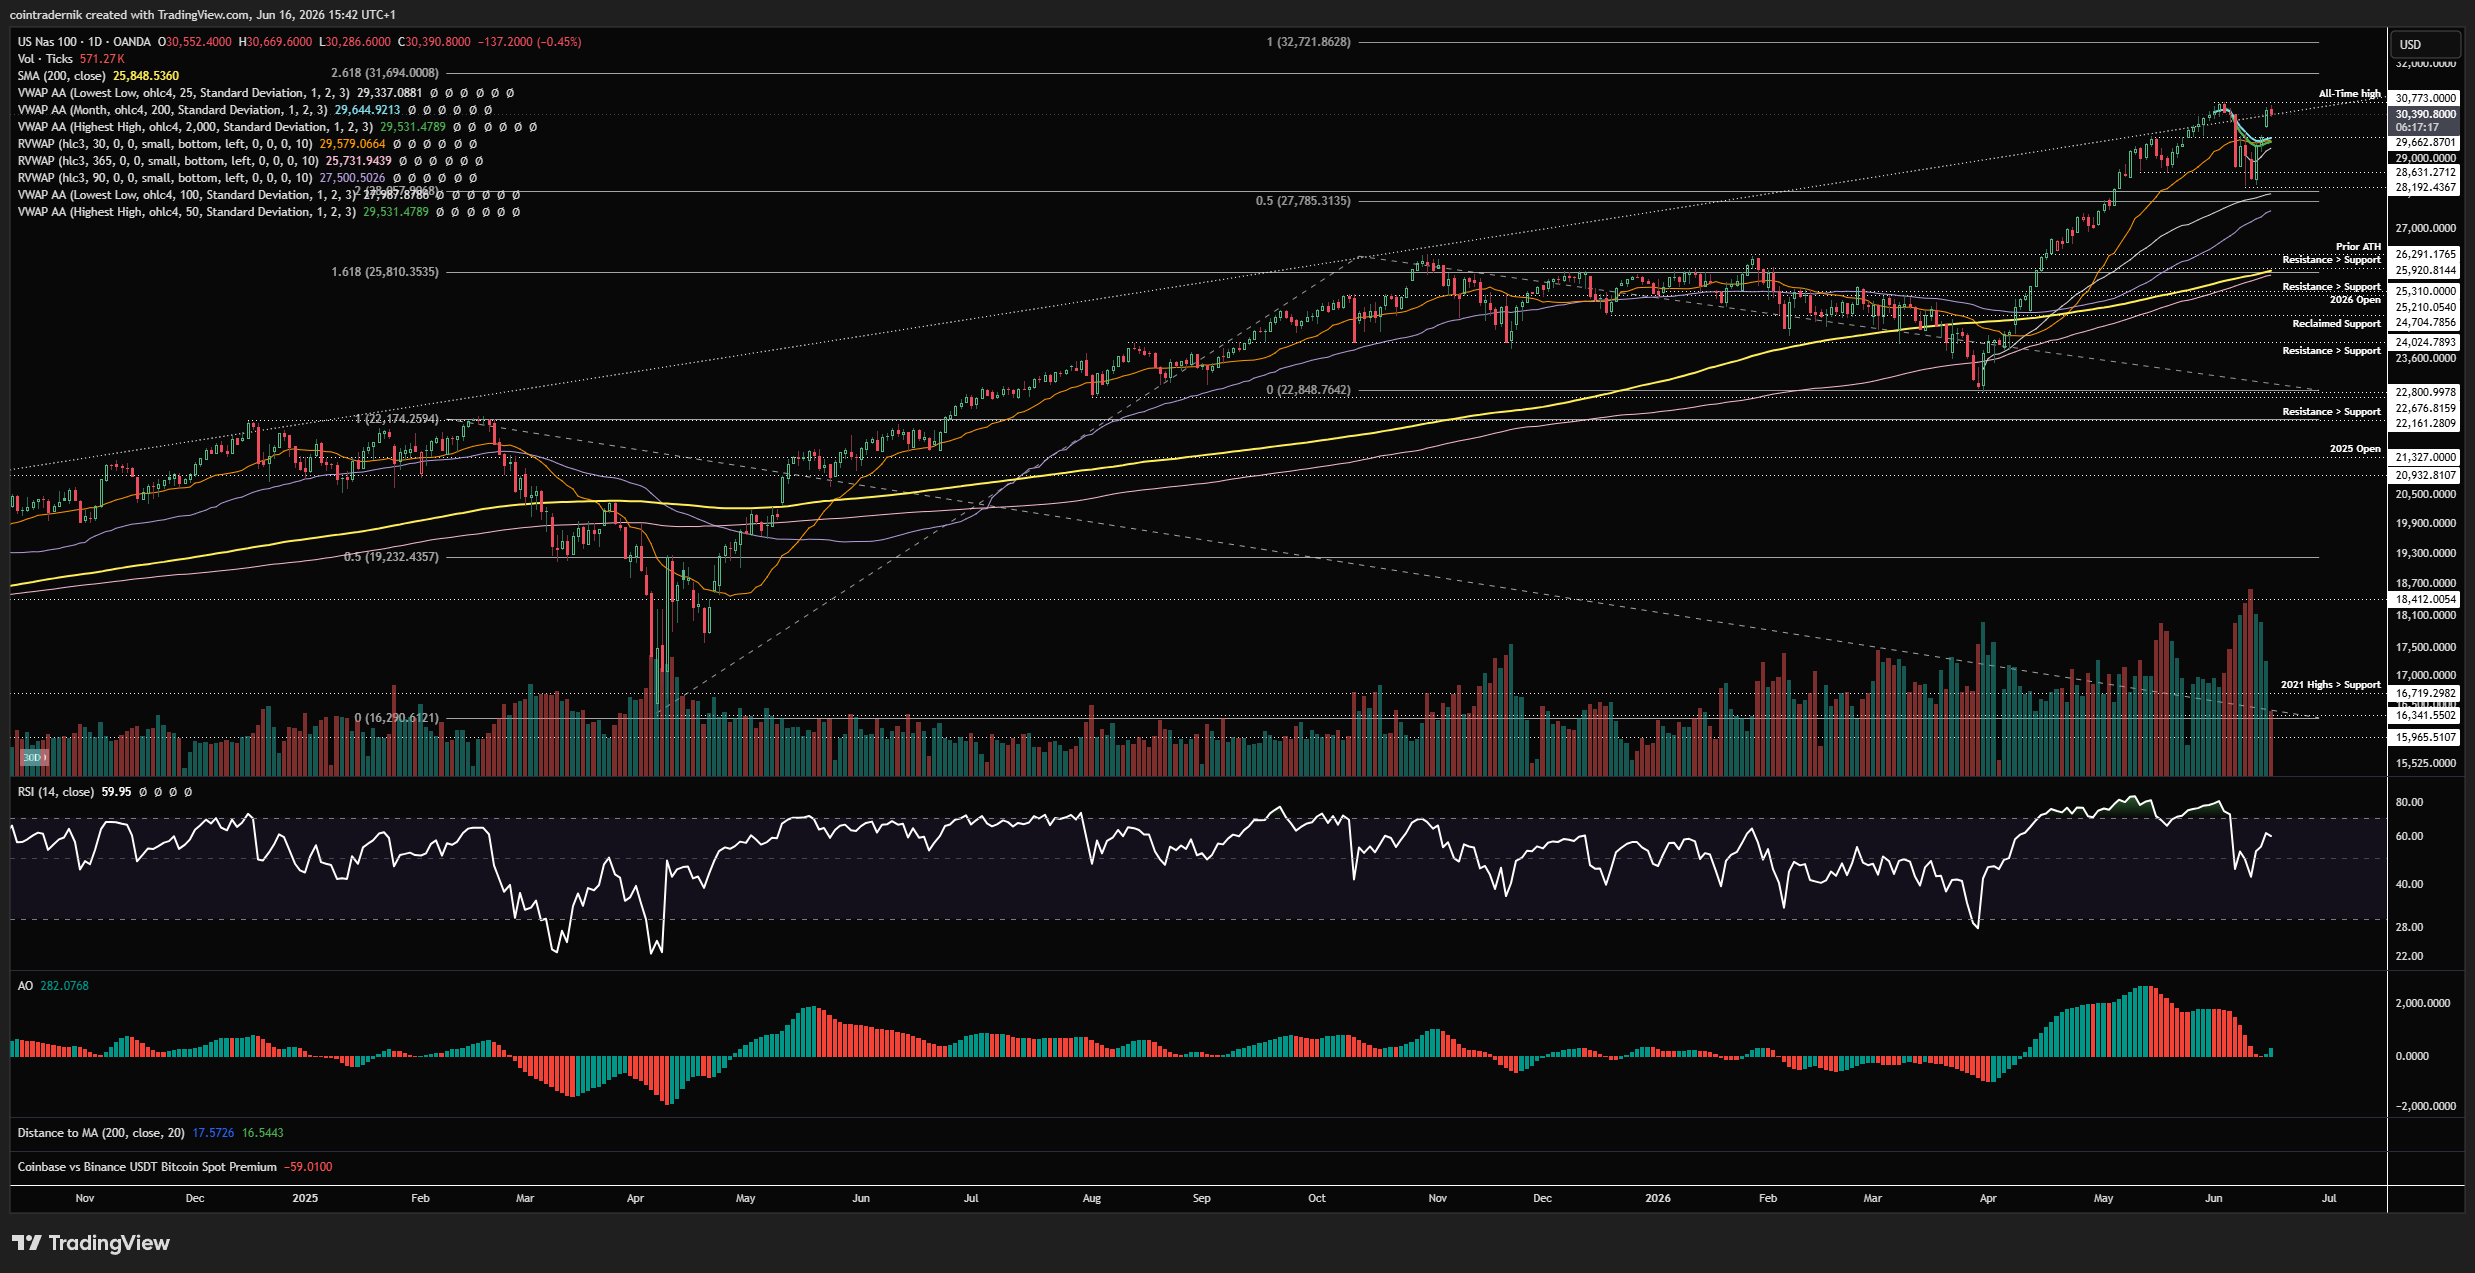Click the AO value 282.0768
The width and height of the screenshot is (2475, 1273).
click(64, 986)
